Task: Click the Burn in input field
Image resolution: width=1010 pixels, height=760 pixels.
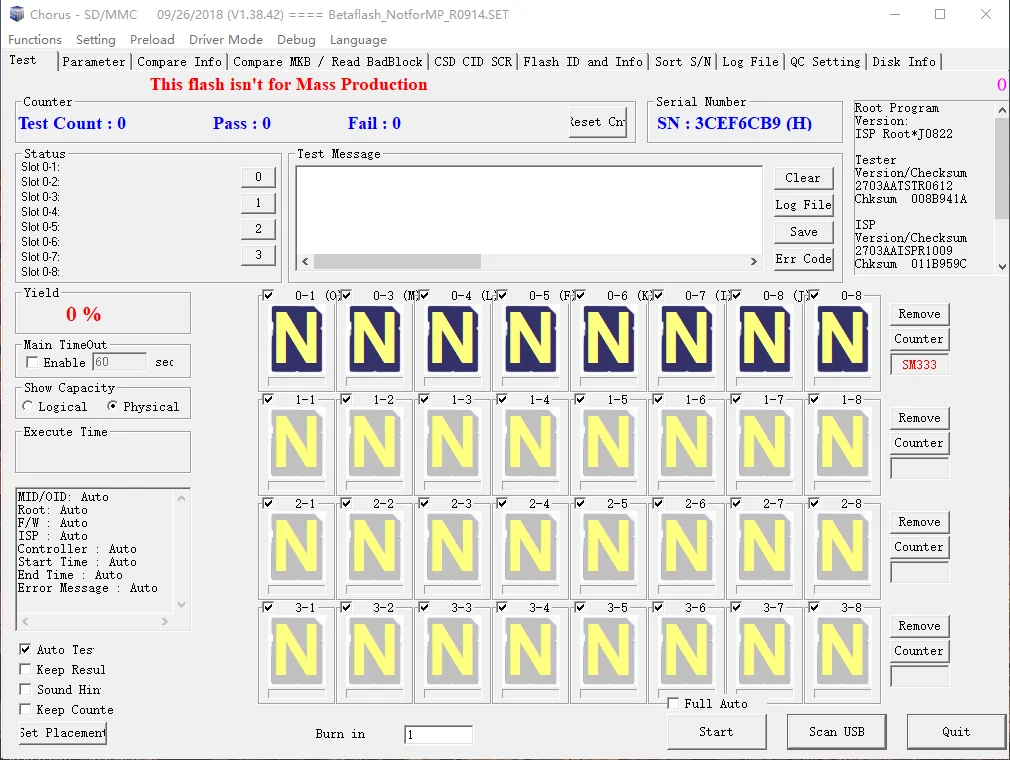Action: [x=438, y=735]
